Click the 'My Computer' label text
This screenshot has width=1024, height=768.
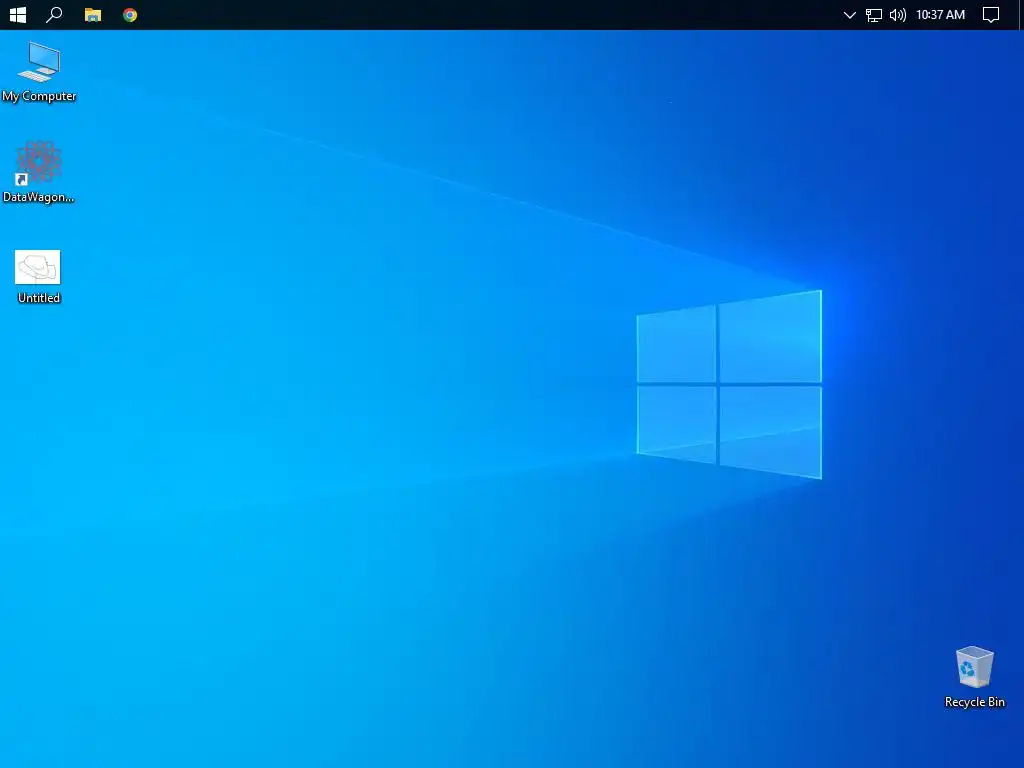[39, 96]
